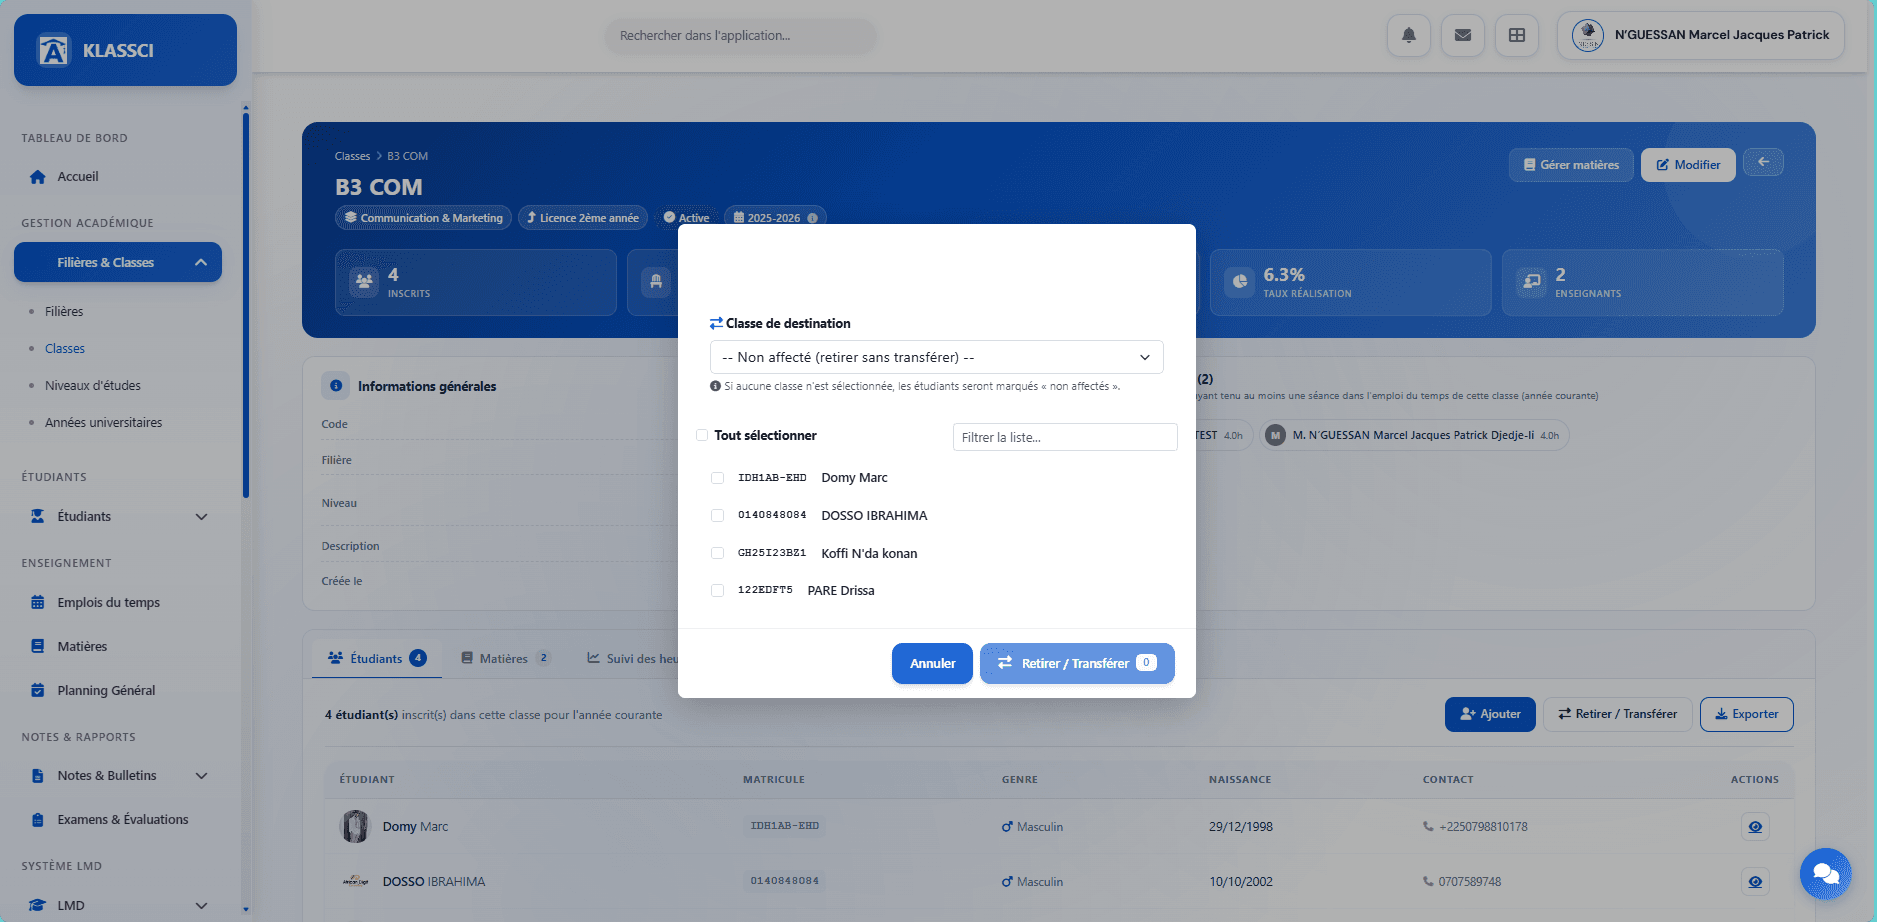Click the application search field

pyautogui.click(x=741, y=36)
